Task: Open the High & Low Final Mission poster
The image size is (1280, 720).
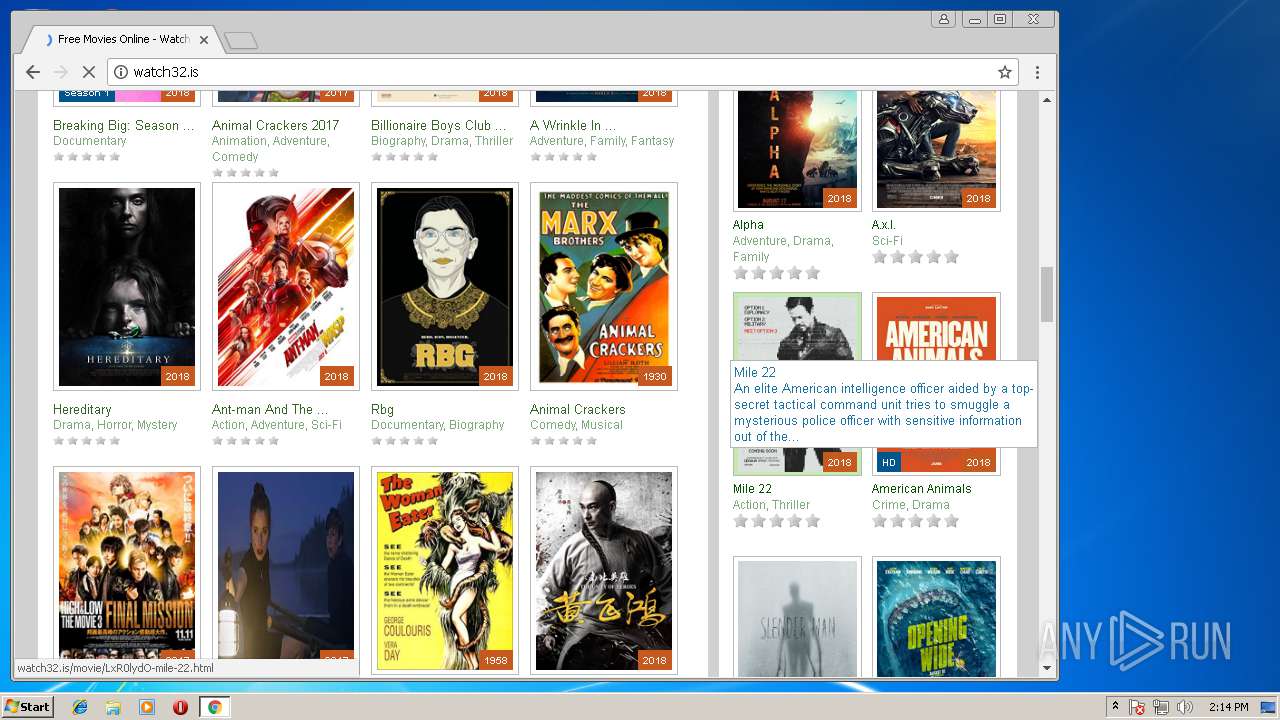Action: 127,570
